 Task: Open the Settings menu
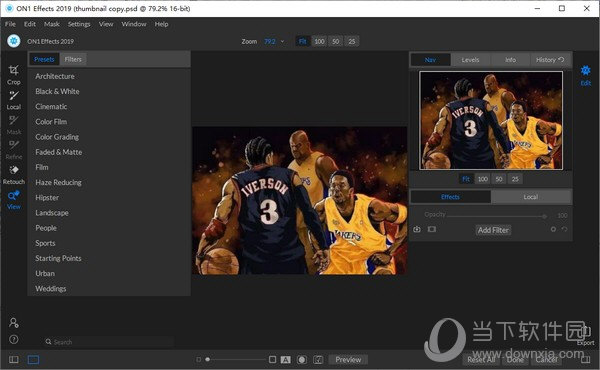tap(79, 24)
